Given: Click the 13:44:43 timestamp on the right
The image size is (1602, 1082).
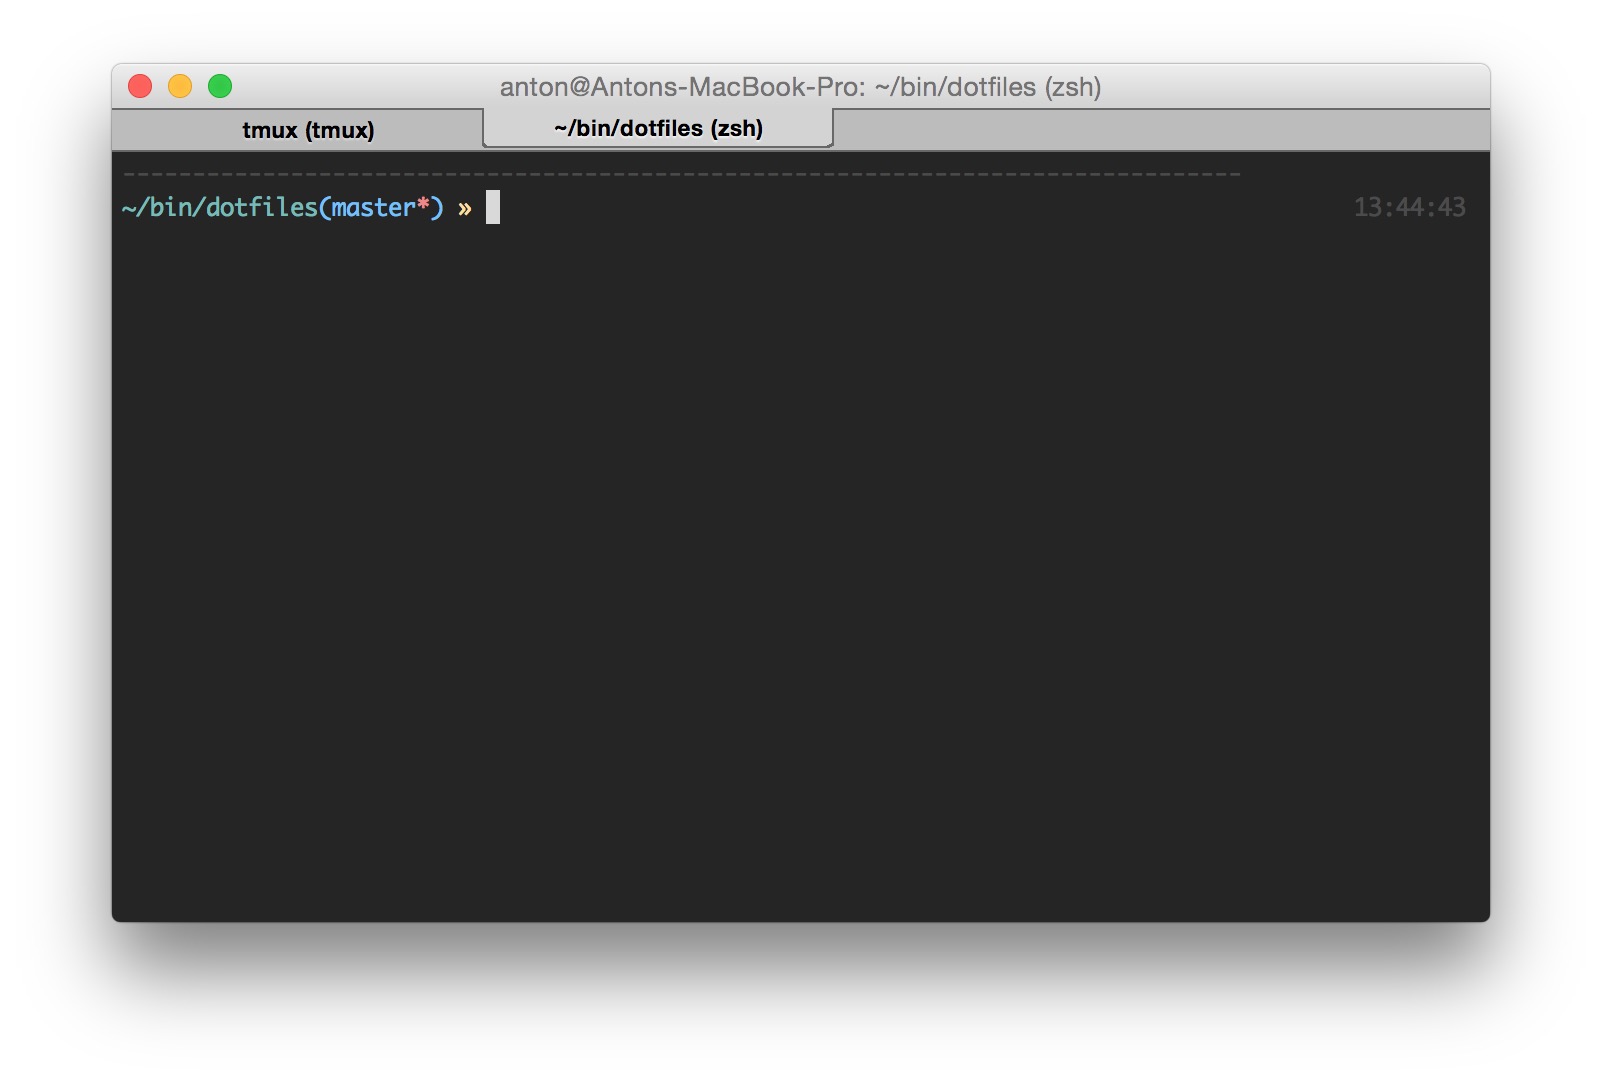Looking at the screenshot, I should (1411, 207).
